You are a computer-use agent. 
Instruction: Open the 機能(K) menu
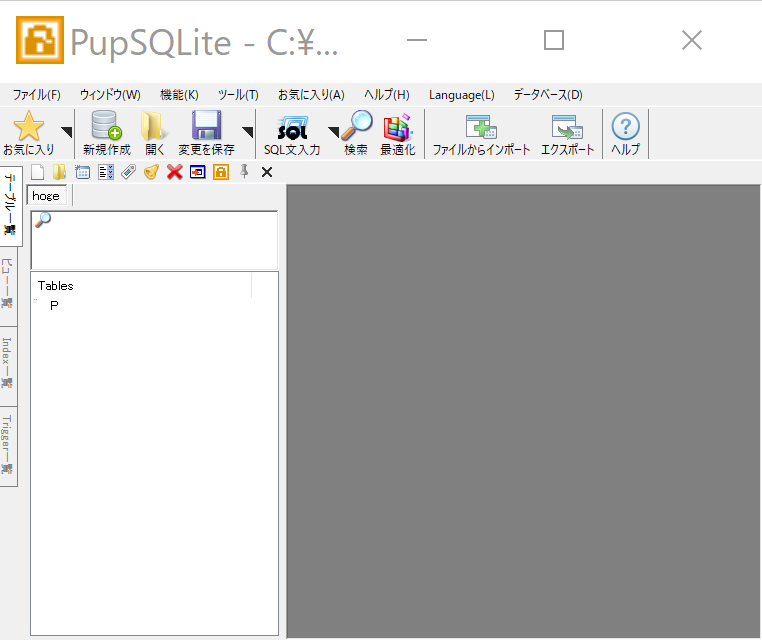[179, 95]
